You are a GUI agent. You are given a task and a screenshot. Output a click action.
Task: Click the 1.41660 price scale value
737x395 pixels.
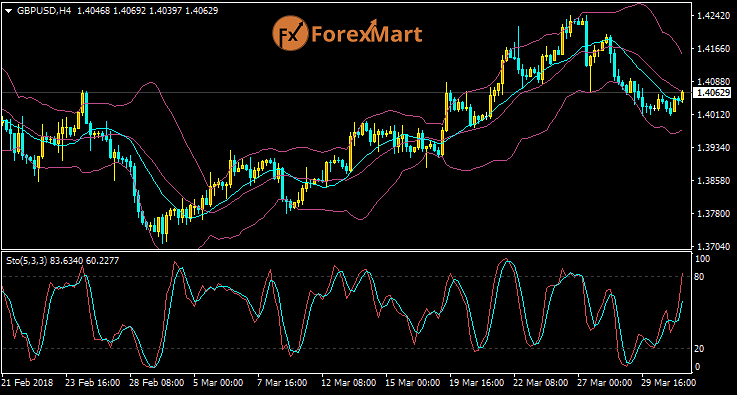coord(713,48)
